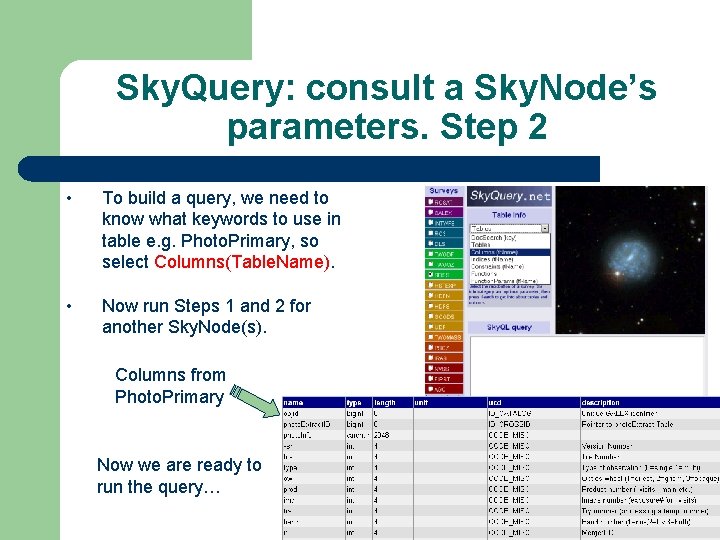Select the GOODS survey button
This screenshot has height=540, width=720.
[444, 317]
